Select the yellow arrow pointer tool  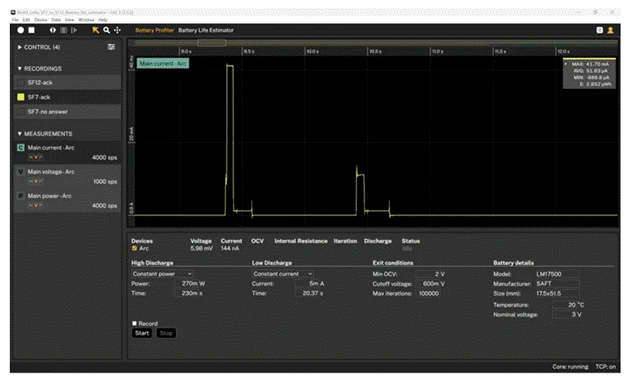96,30
